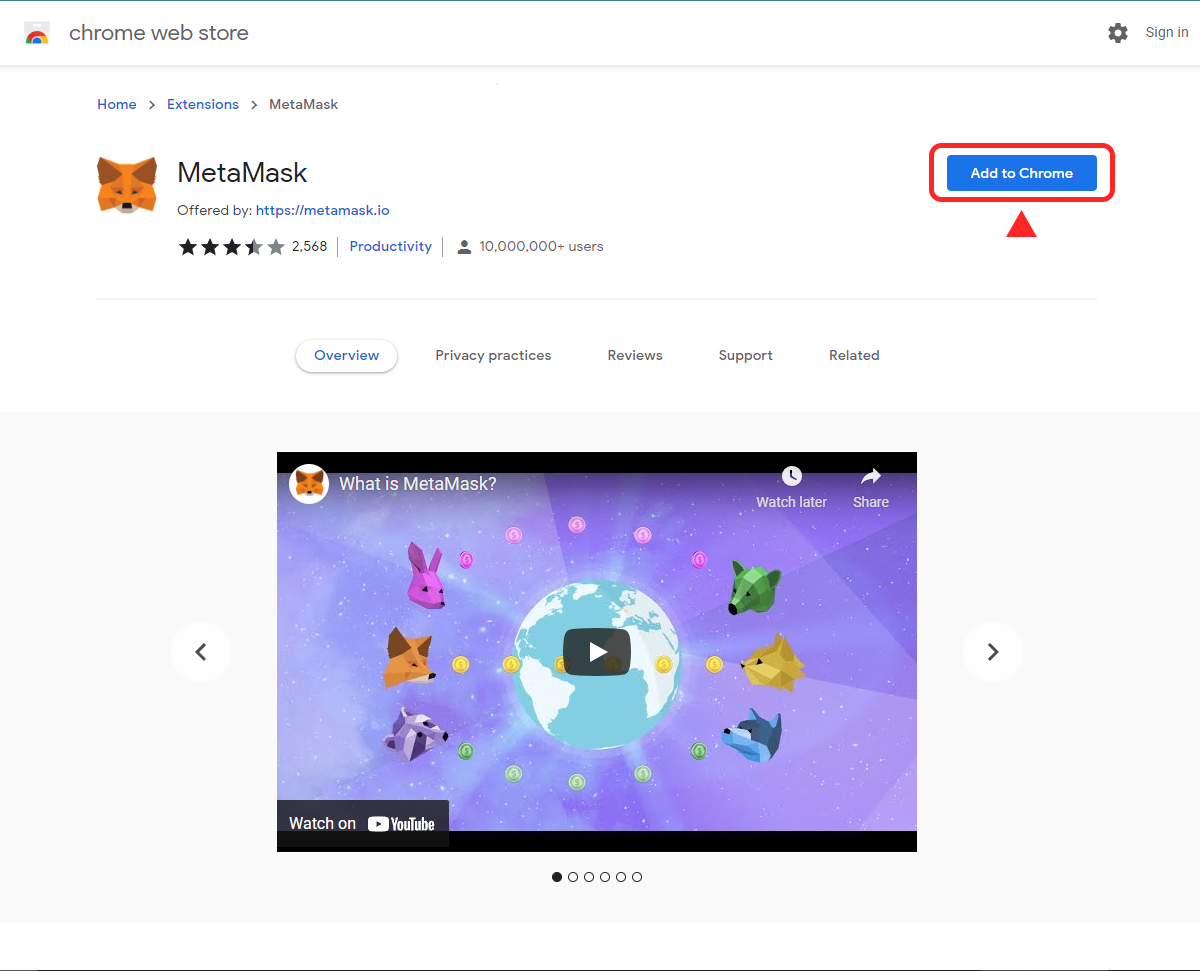Screen dimensions: 1200x971
Task: Go to previous screenshot with left arrow
Action: [x=201, y=652]
